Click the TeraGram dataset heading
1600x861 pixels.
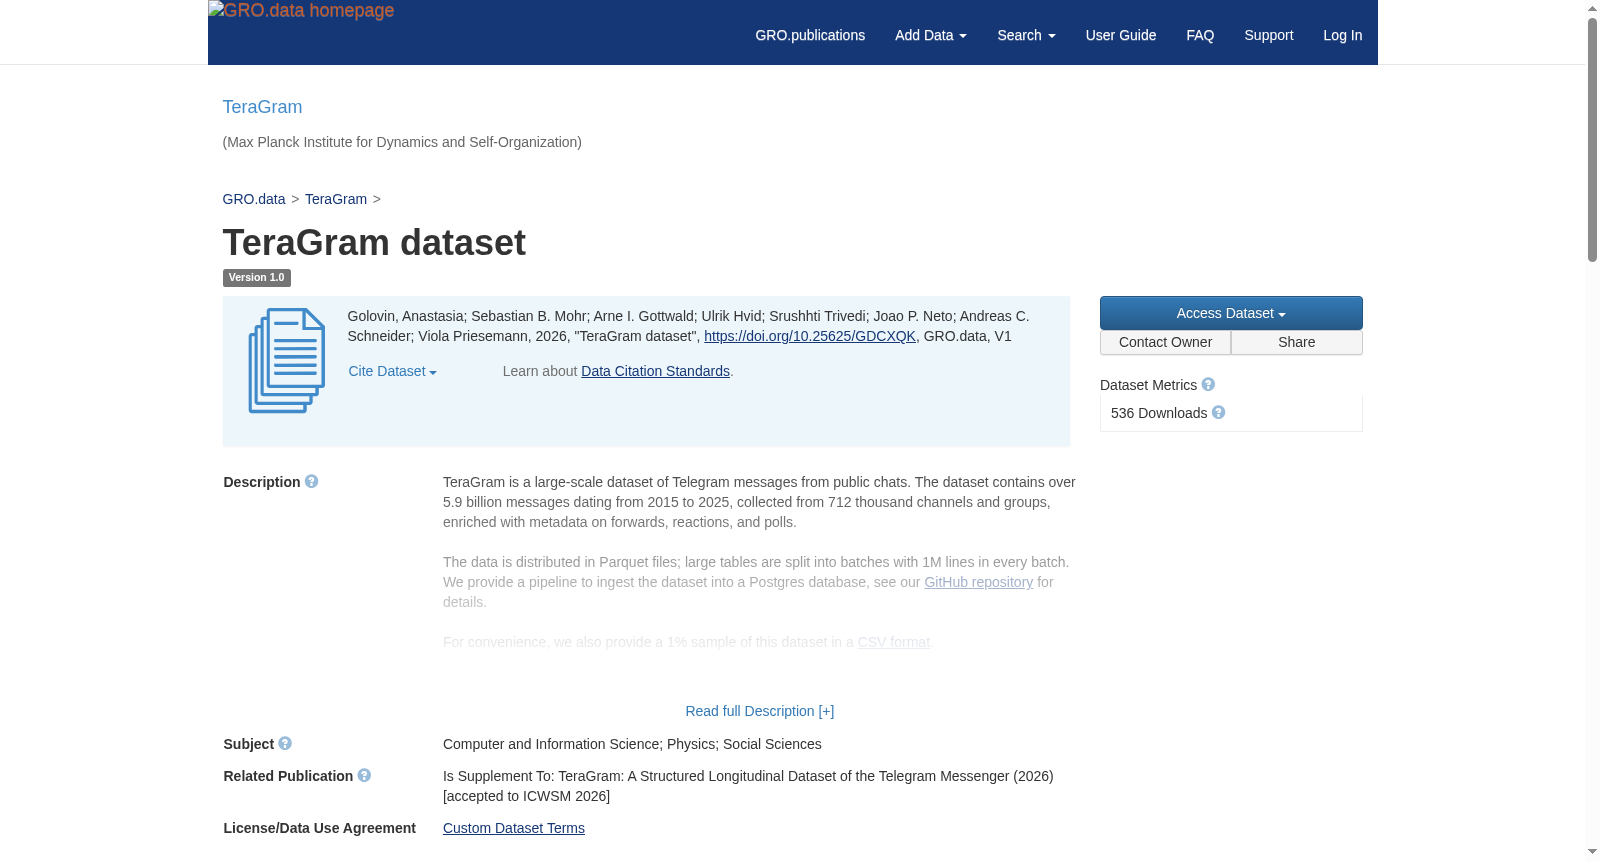374,243
